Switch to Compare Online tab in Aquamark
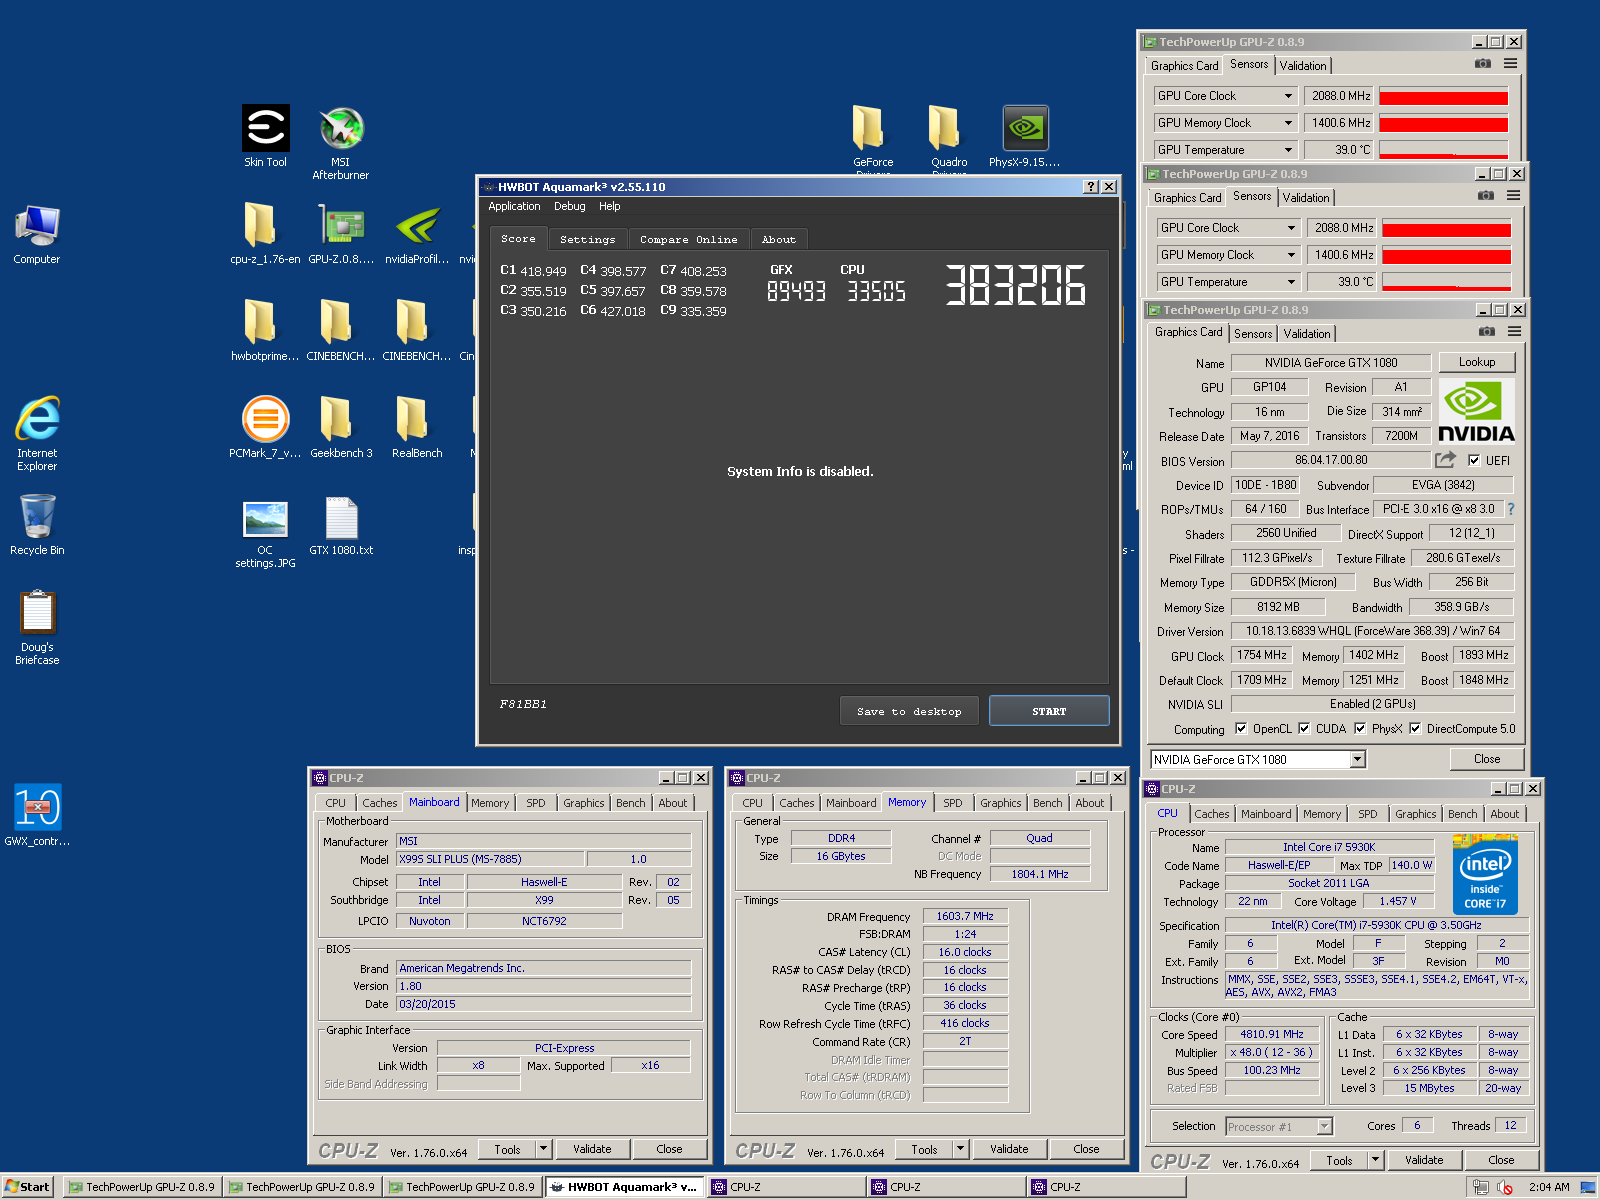Image resolution: width=1600 pixels, height=1200 pixels. [x=689, y=239]
